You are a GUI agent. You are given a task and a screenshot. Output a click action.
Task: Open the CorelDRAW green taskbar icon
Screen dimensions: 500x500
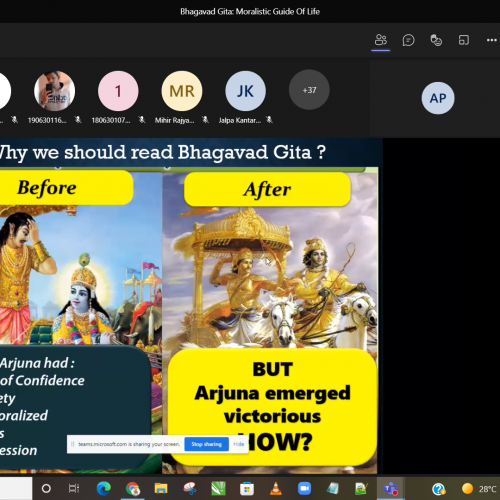click(x=218, y=489)
